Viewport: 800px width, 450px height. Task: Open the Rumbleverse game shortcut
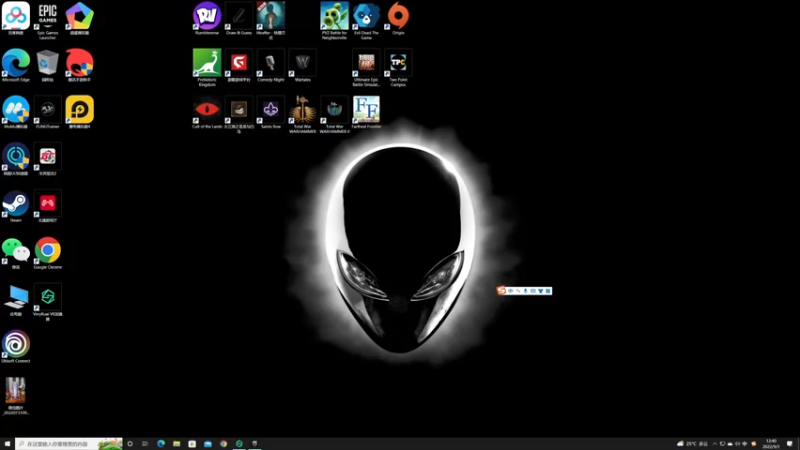(x=207, y=18)
